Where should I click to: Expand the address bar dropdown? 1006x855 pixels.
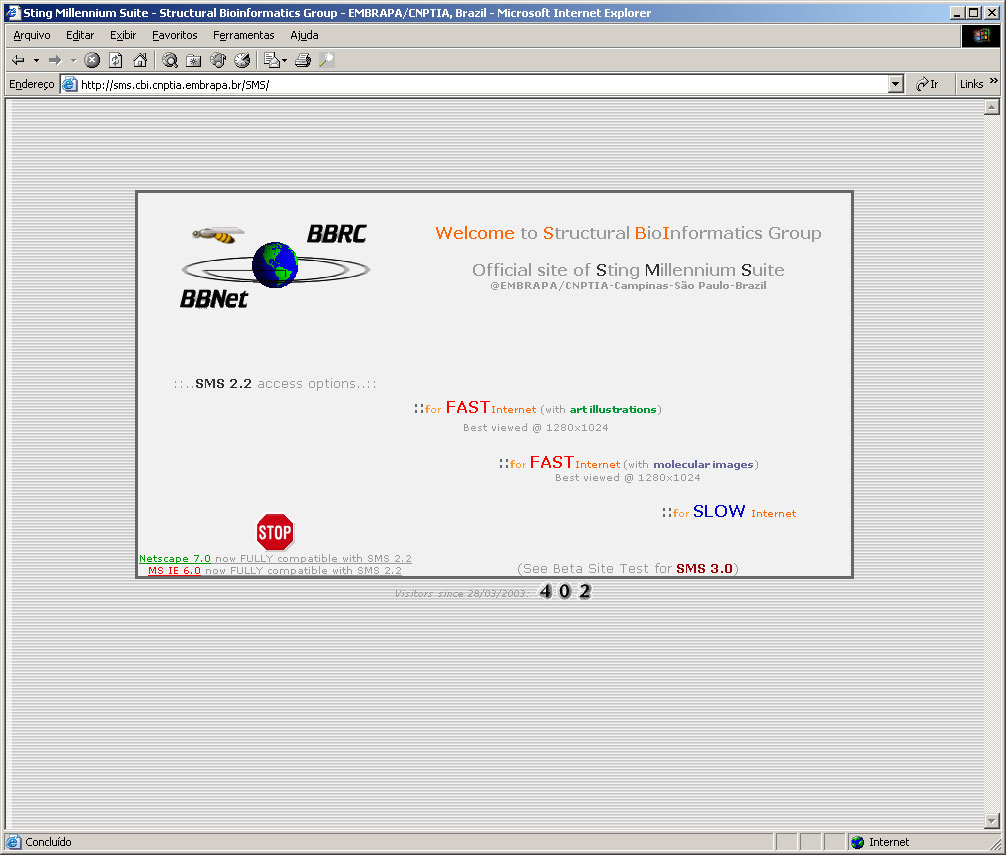[x=896, y=84]
